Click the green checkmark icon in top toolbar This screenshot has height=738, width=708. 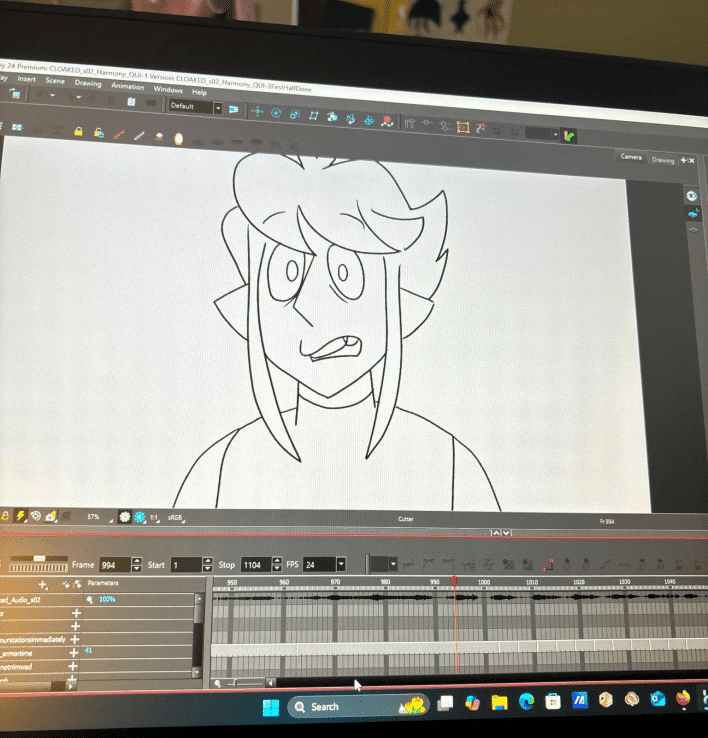click(x=569, y=135)
